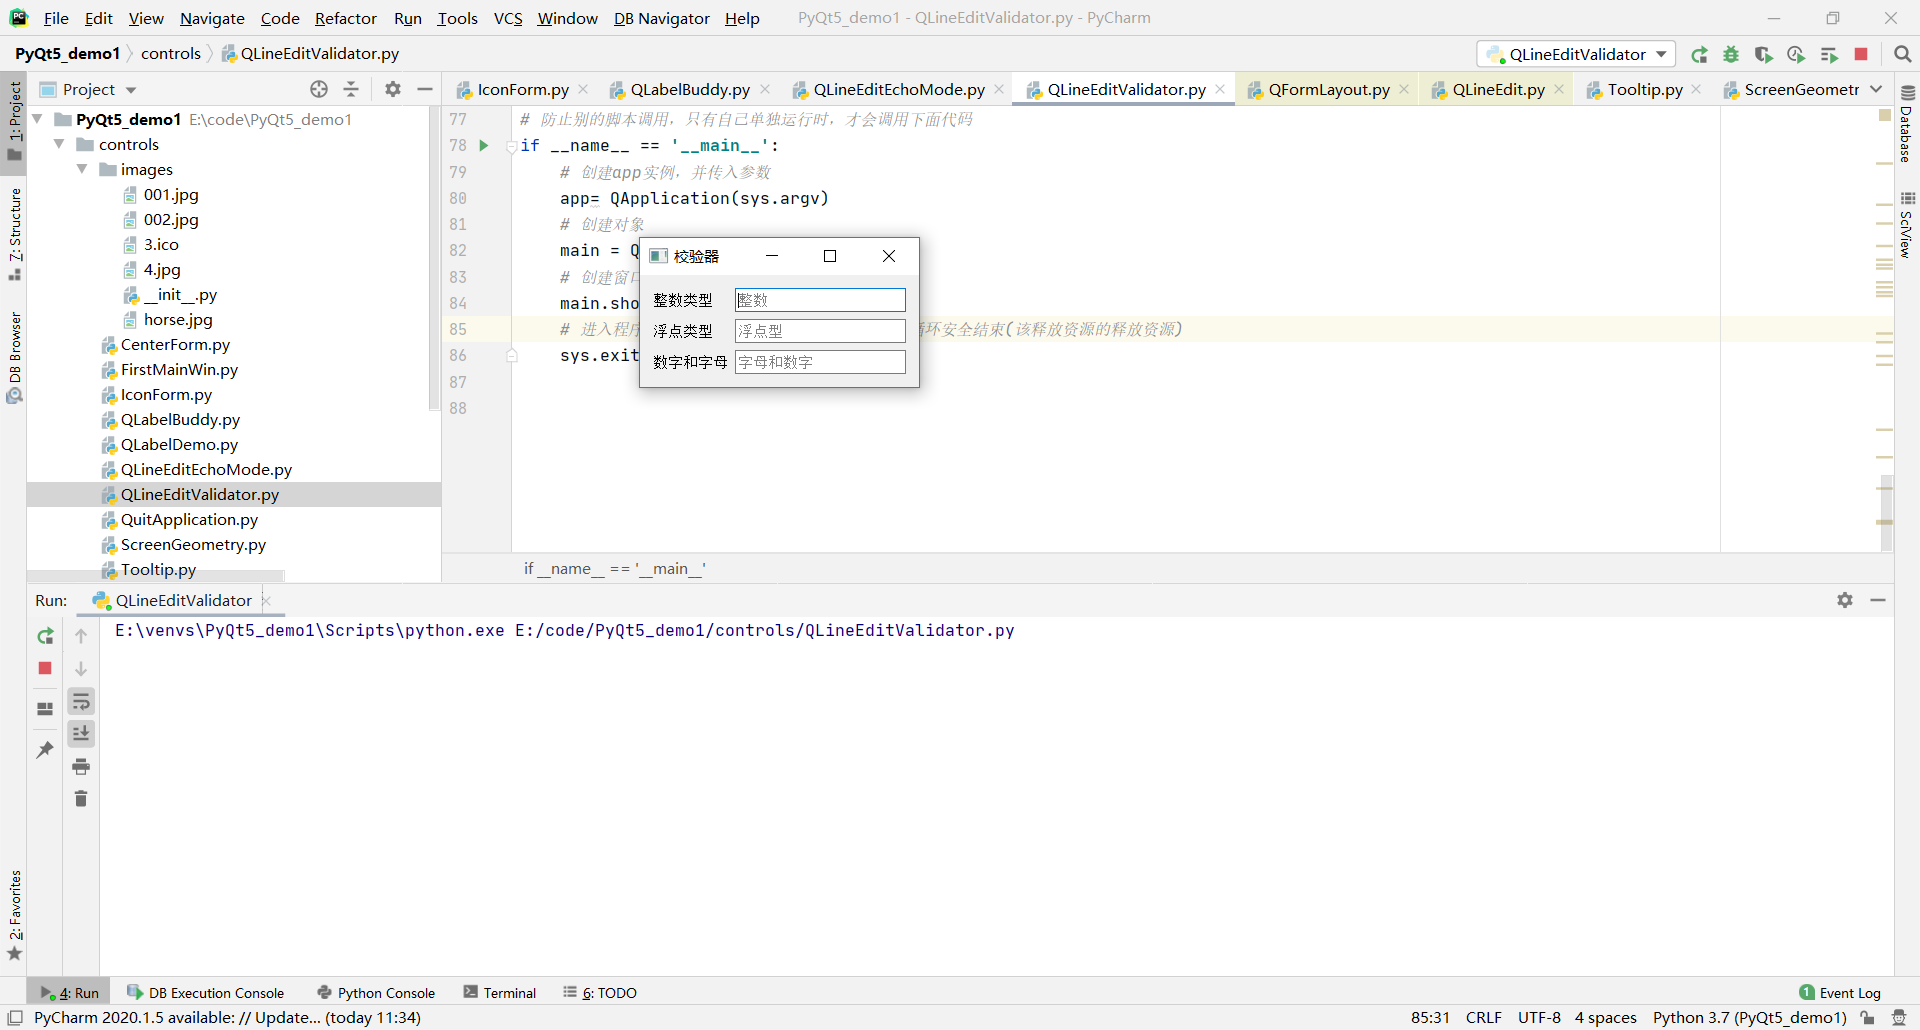Screen dimensions: 1920x1030
Task: Toggle the DB Browser side panel
Action: coord(15,357)
